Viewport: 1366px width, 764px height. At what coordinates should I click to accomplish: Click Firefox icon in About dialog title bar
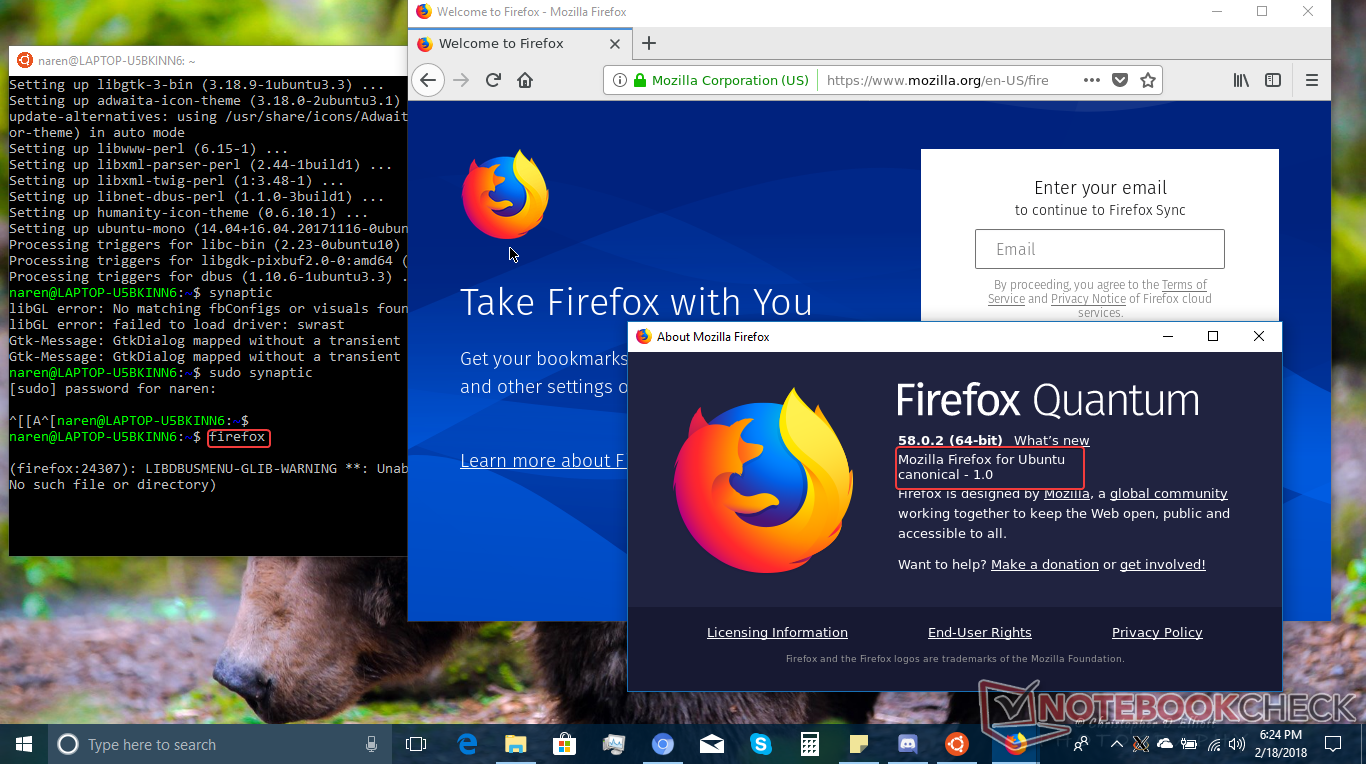coord(643,337)
